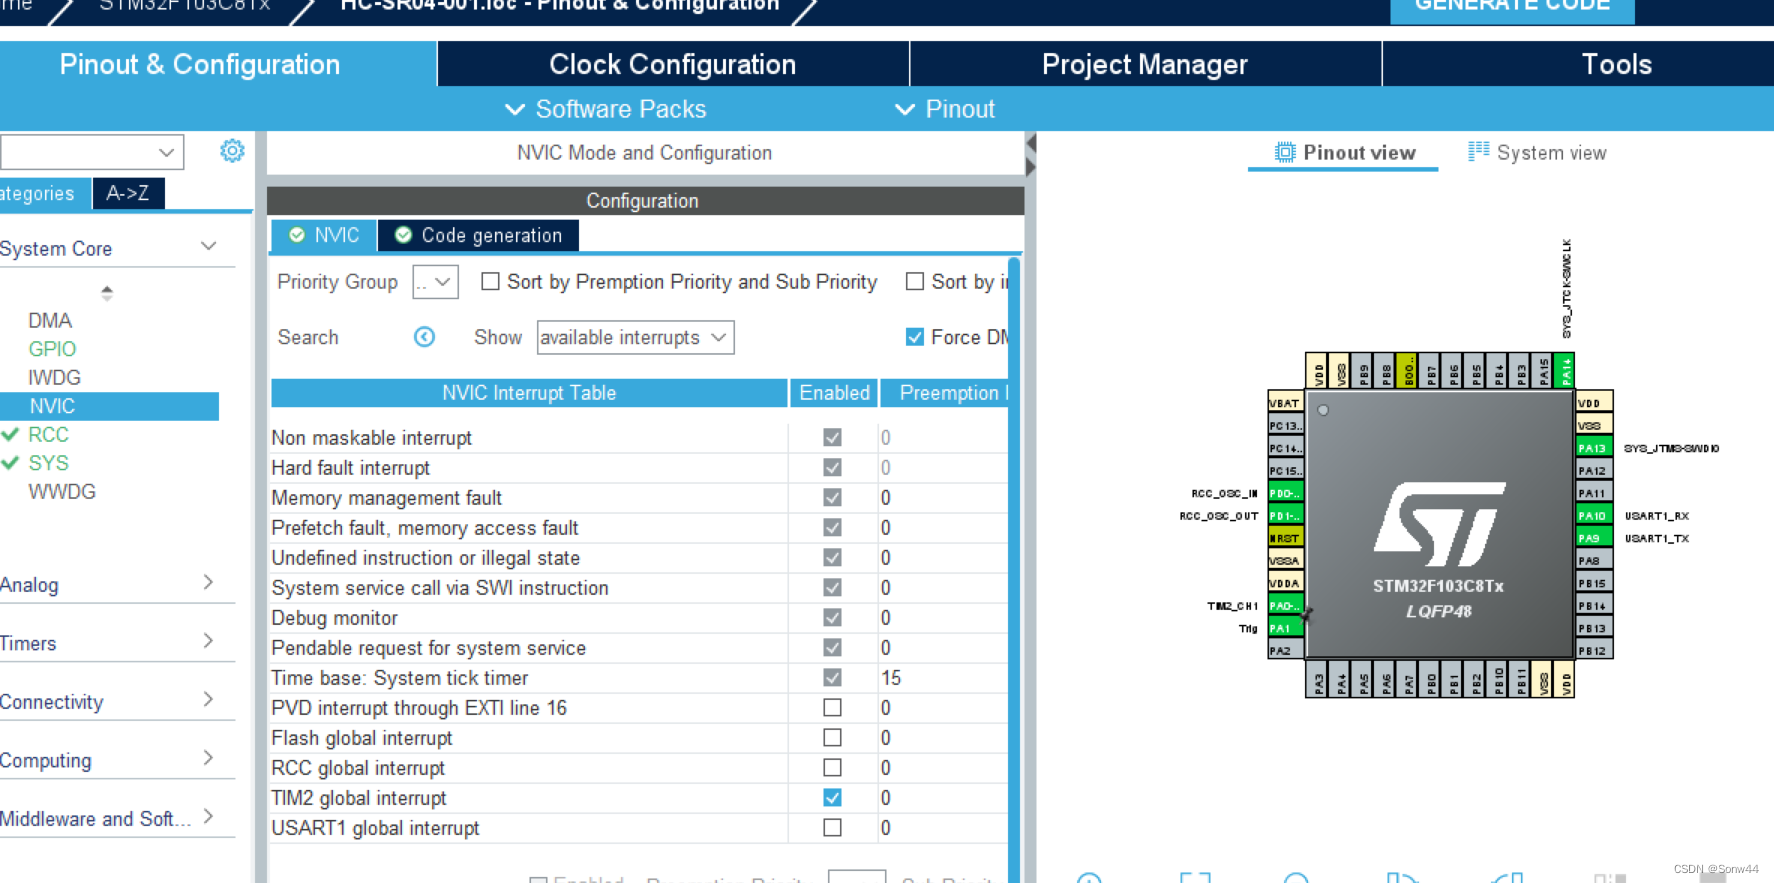The width and height of the screenshot is (1774, 883).
Task: Click the PA14 pin at chip top
Action: 1565,371
